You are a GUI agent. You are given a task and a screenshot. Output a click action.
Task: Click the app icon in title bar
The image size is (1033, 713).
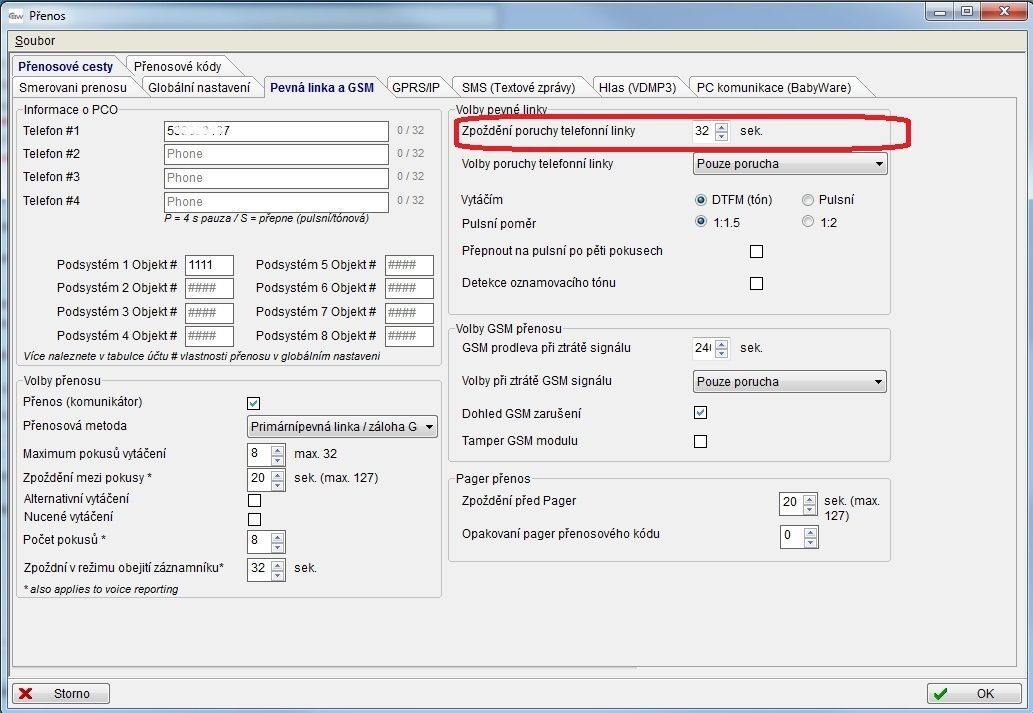point(15,15)
